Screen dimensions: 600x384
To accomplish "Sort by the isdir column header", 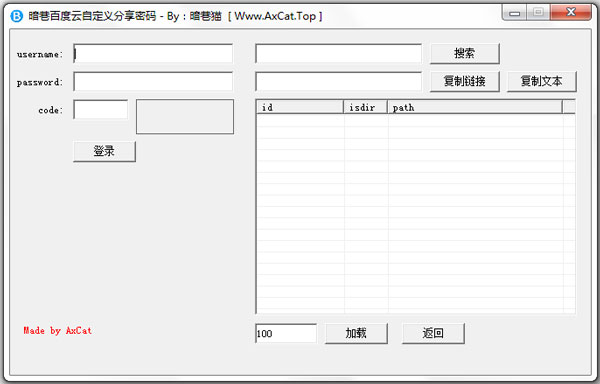I will pos(365,107).
